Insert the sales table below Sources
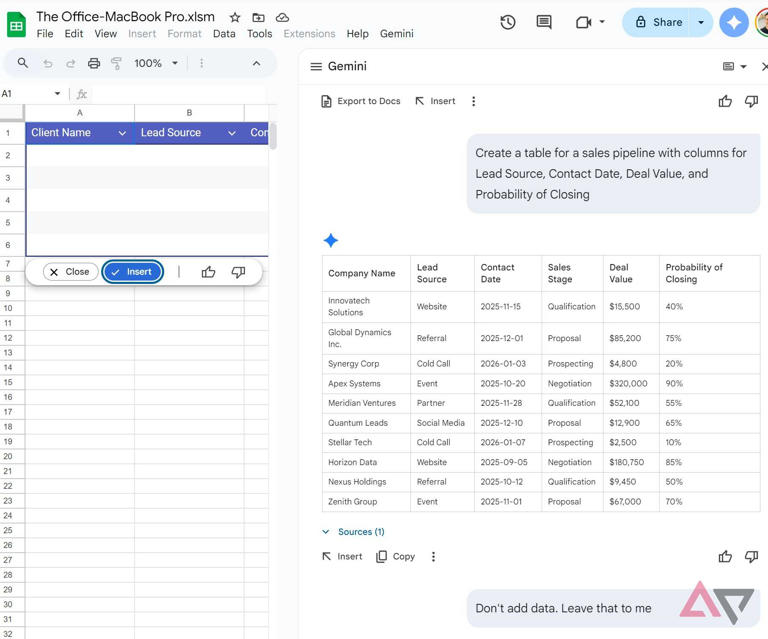 342,556
